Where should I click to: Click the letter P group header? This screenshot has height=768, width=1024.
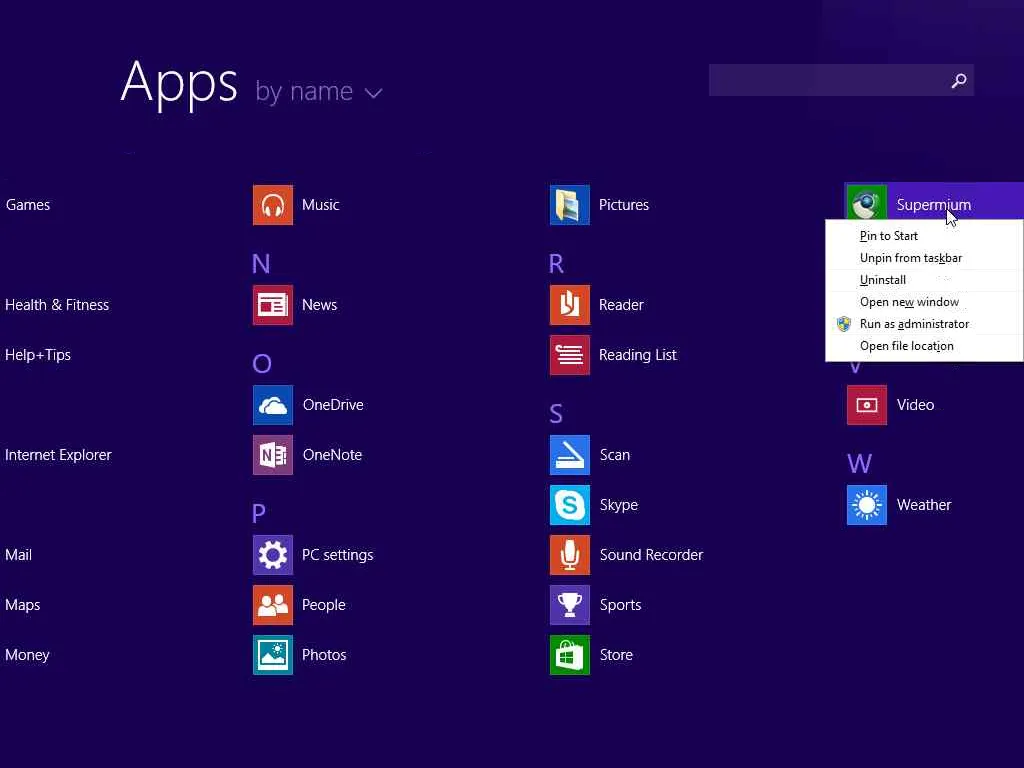point(259,513)
